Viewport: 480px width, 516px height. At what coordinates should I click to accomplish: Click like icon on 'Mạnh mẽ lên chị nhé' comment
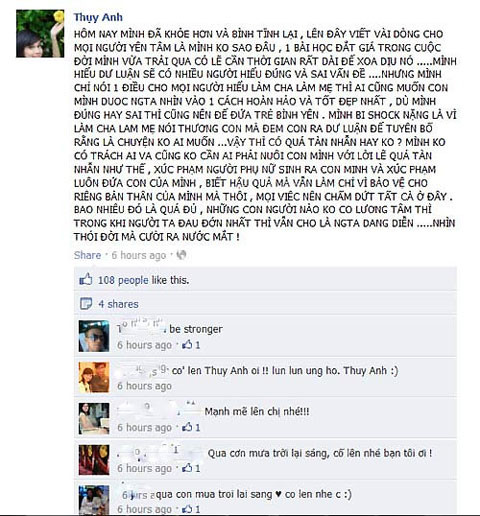187,427
